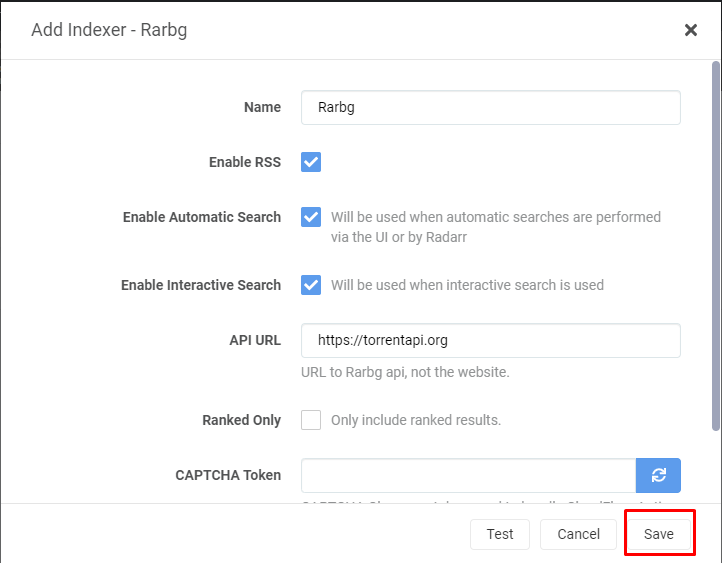
Task: Click the 'automatic searches are performed' help text
Action: click(x=553, y=217)
